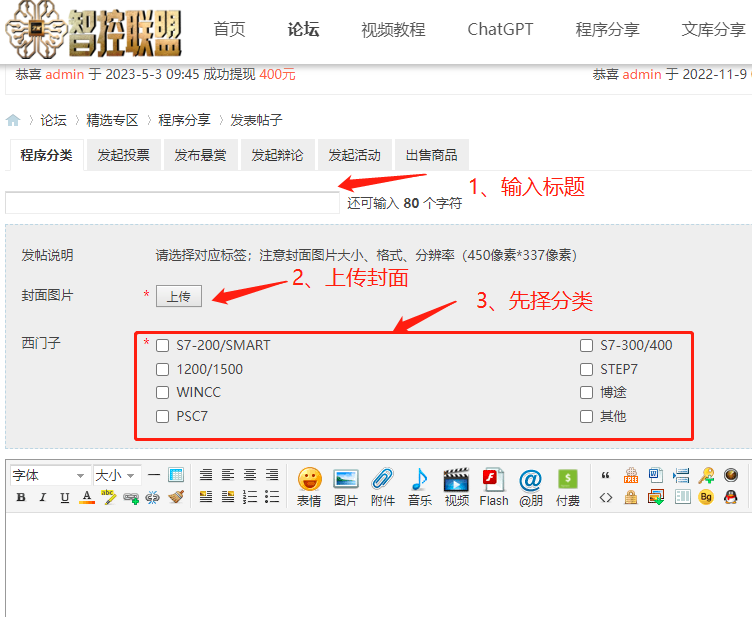Switch to the 发起投票 tab
Screen dimensions: 752x617
click(123, 155)
